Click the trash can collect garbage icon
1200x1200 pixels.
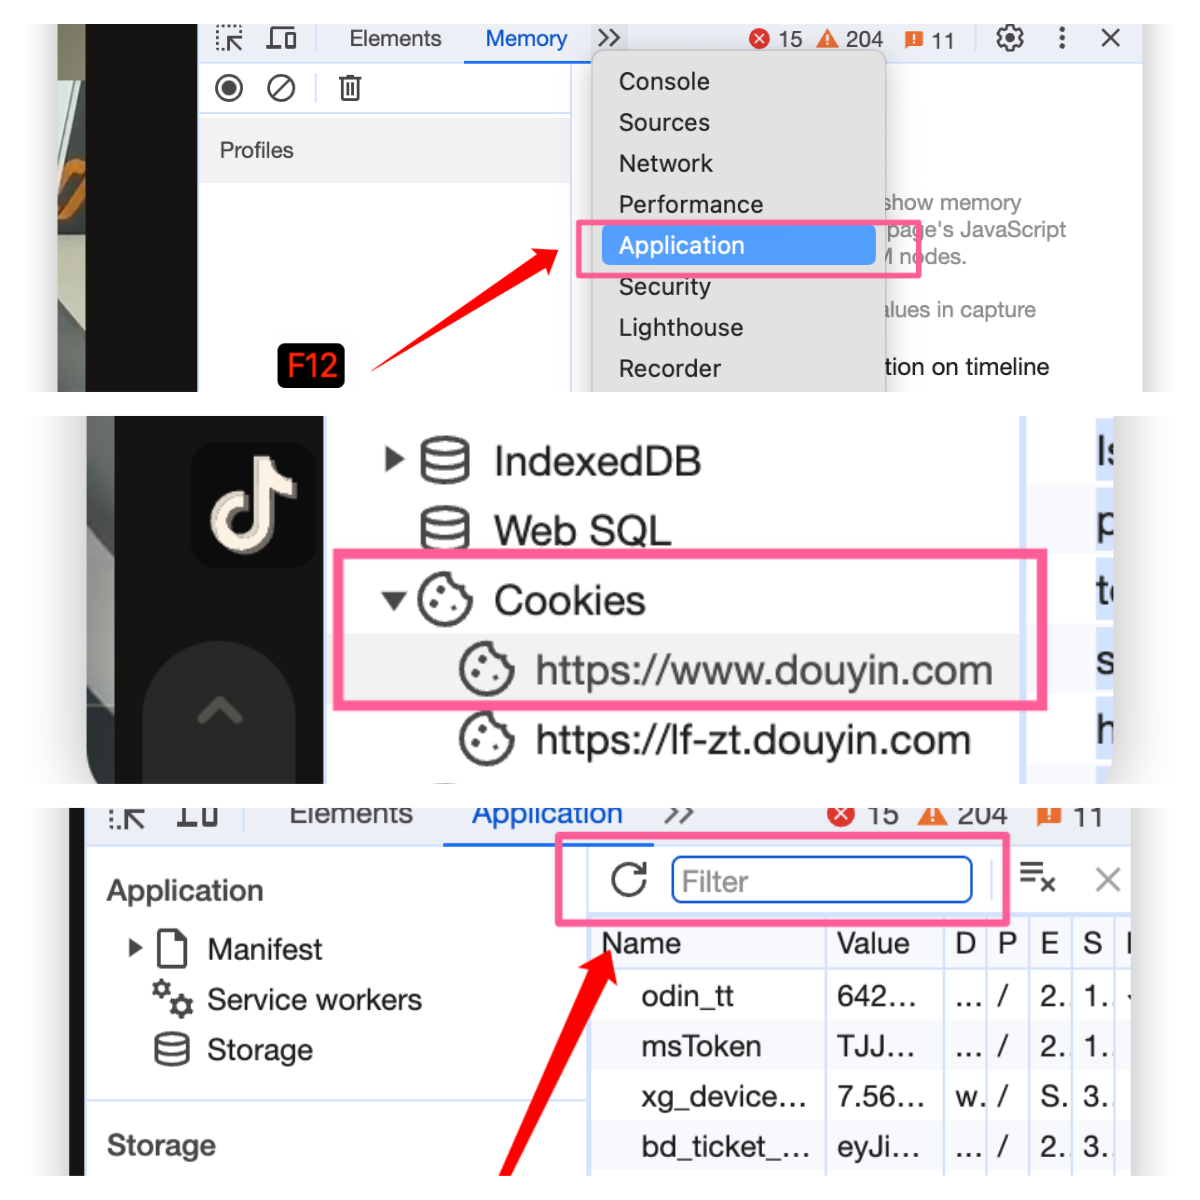[349, 89]
